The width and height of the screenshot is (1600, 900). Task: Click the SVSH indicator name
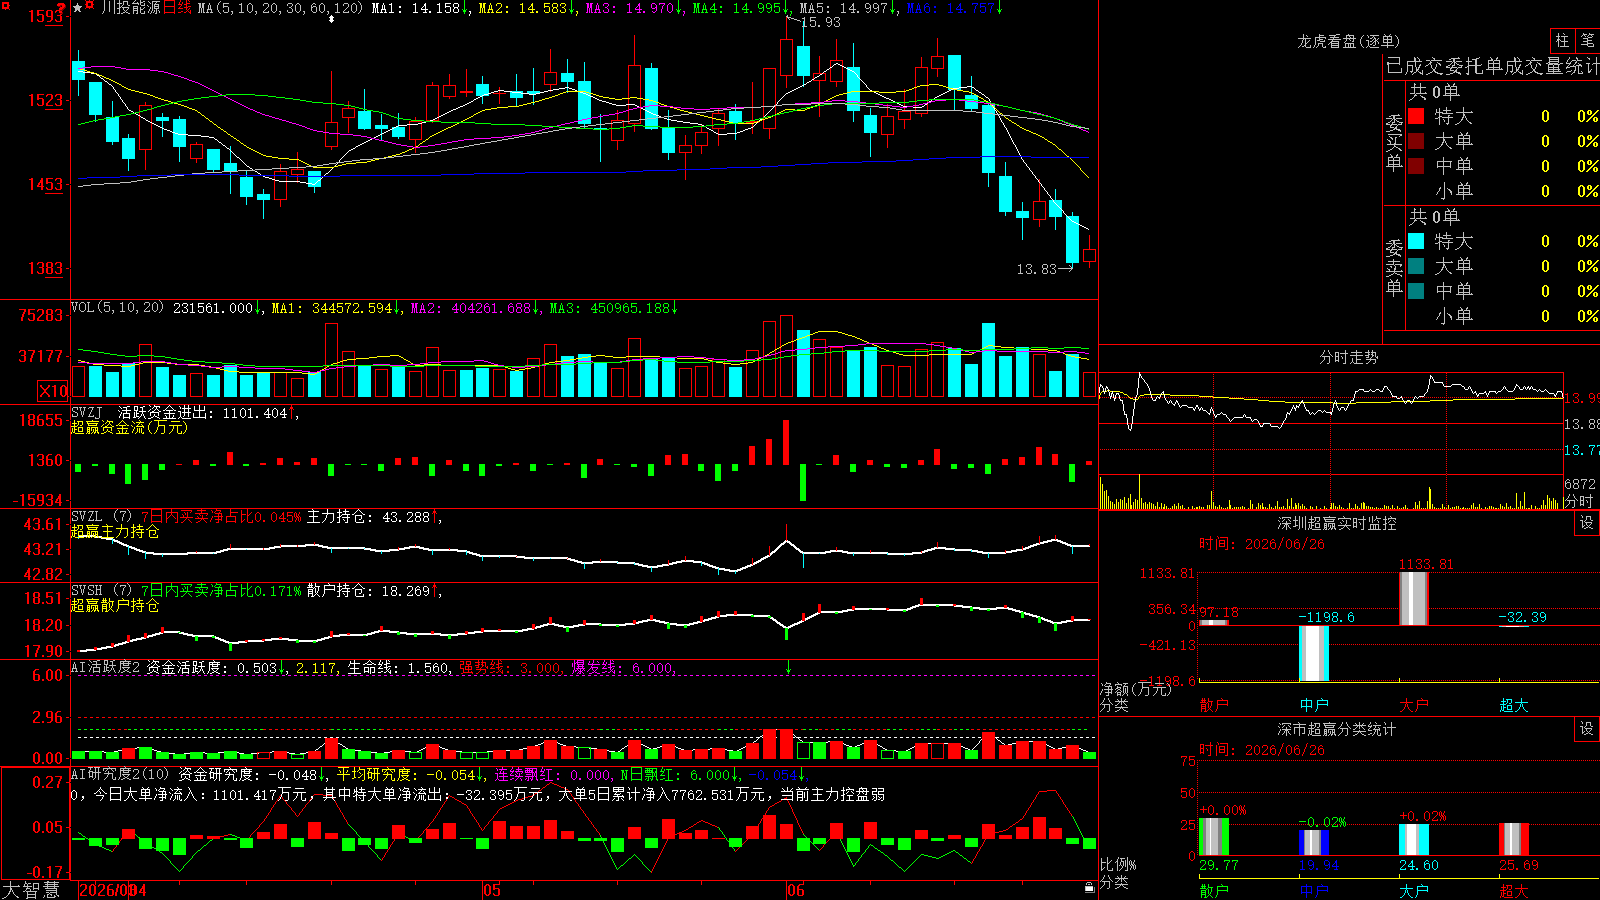(86, 590)
